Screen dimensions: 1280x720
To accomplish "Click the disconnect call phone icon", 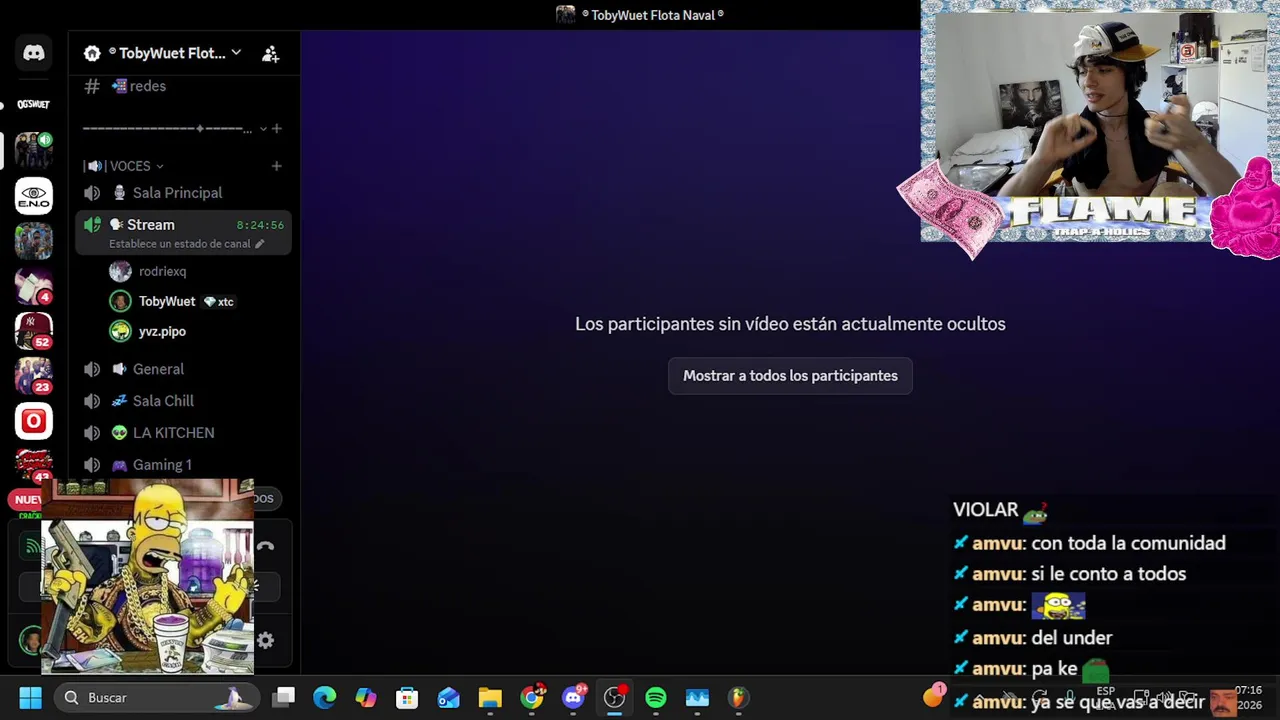I will (x=265, y=546).
